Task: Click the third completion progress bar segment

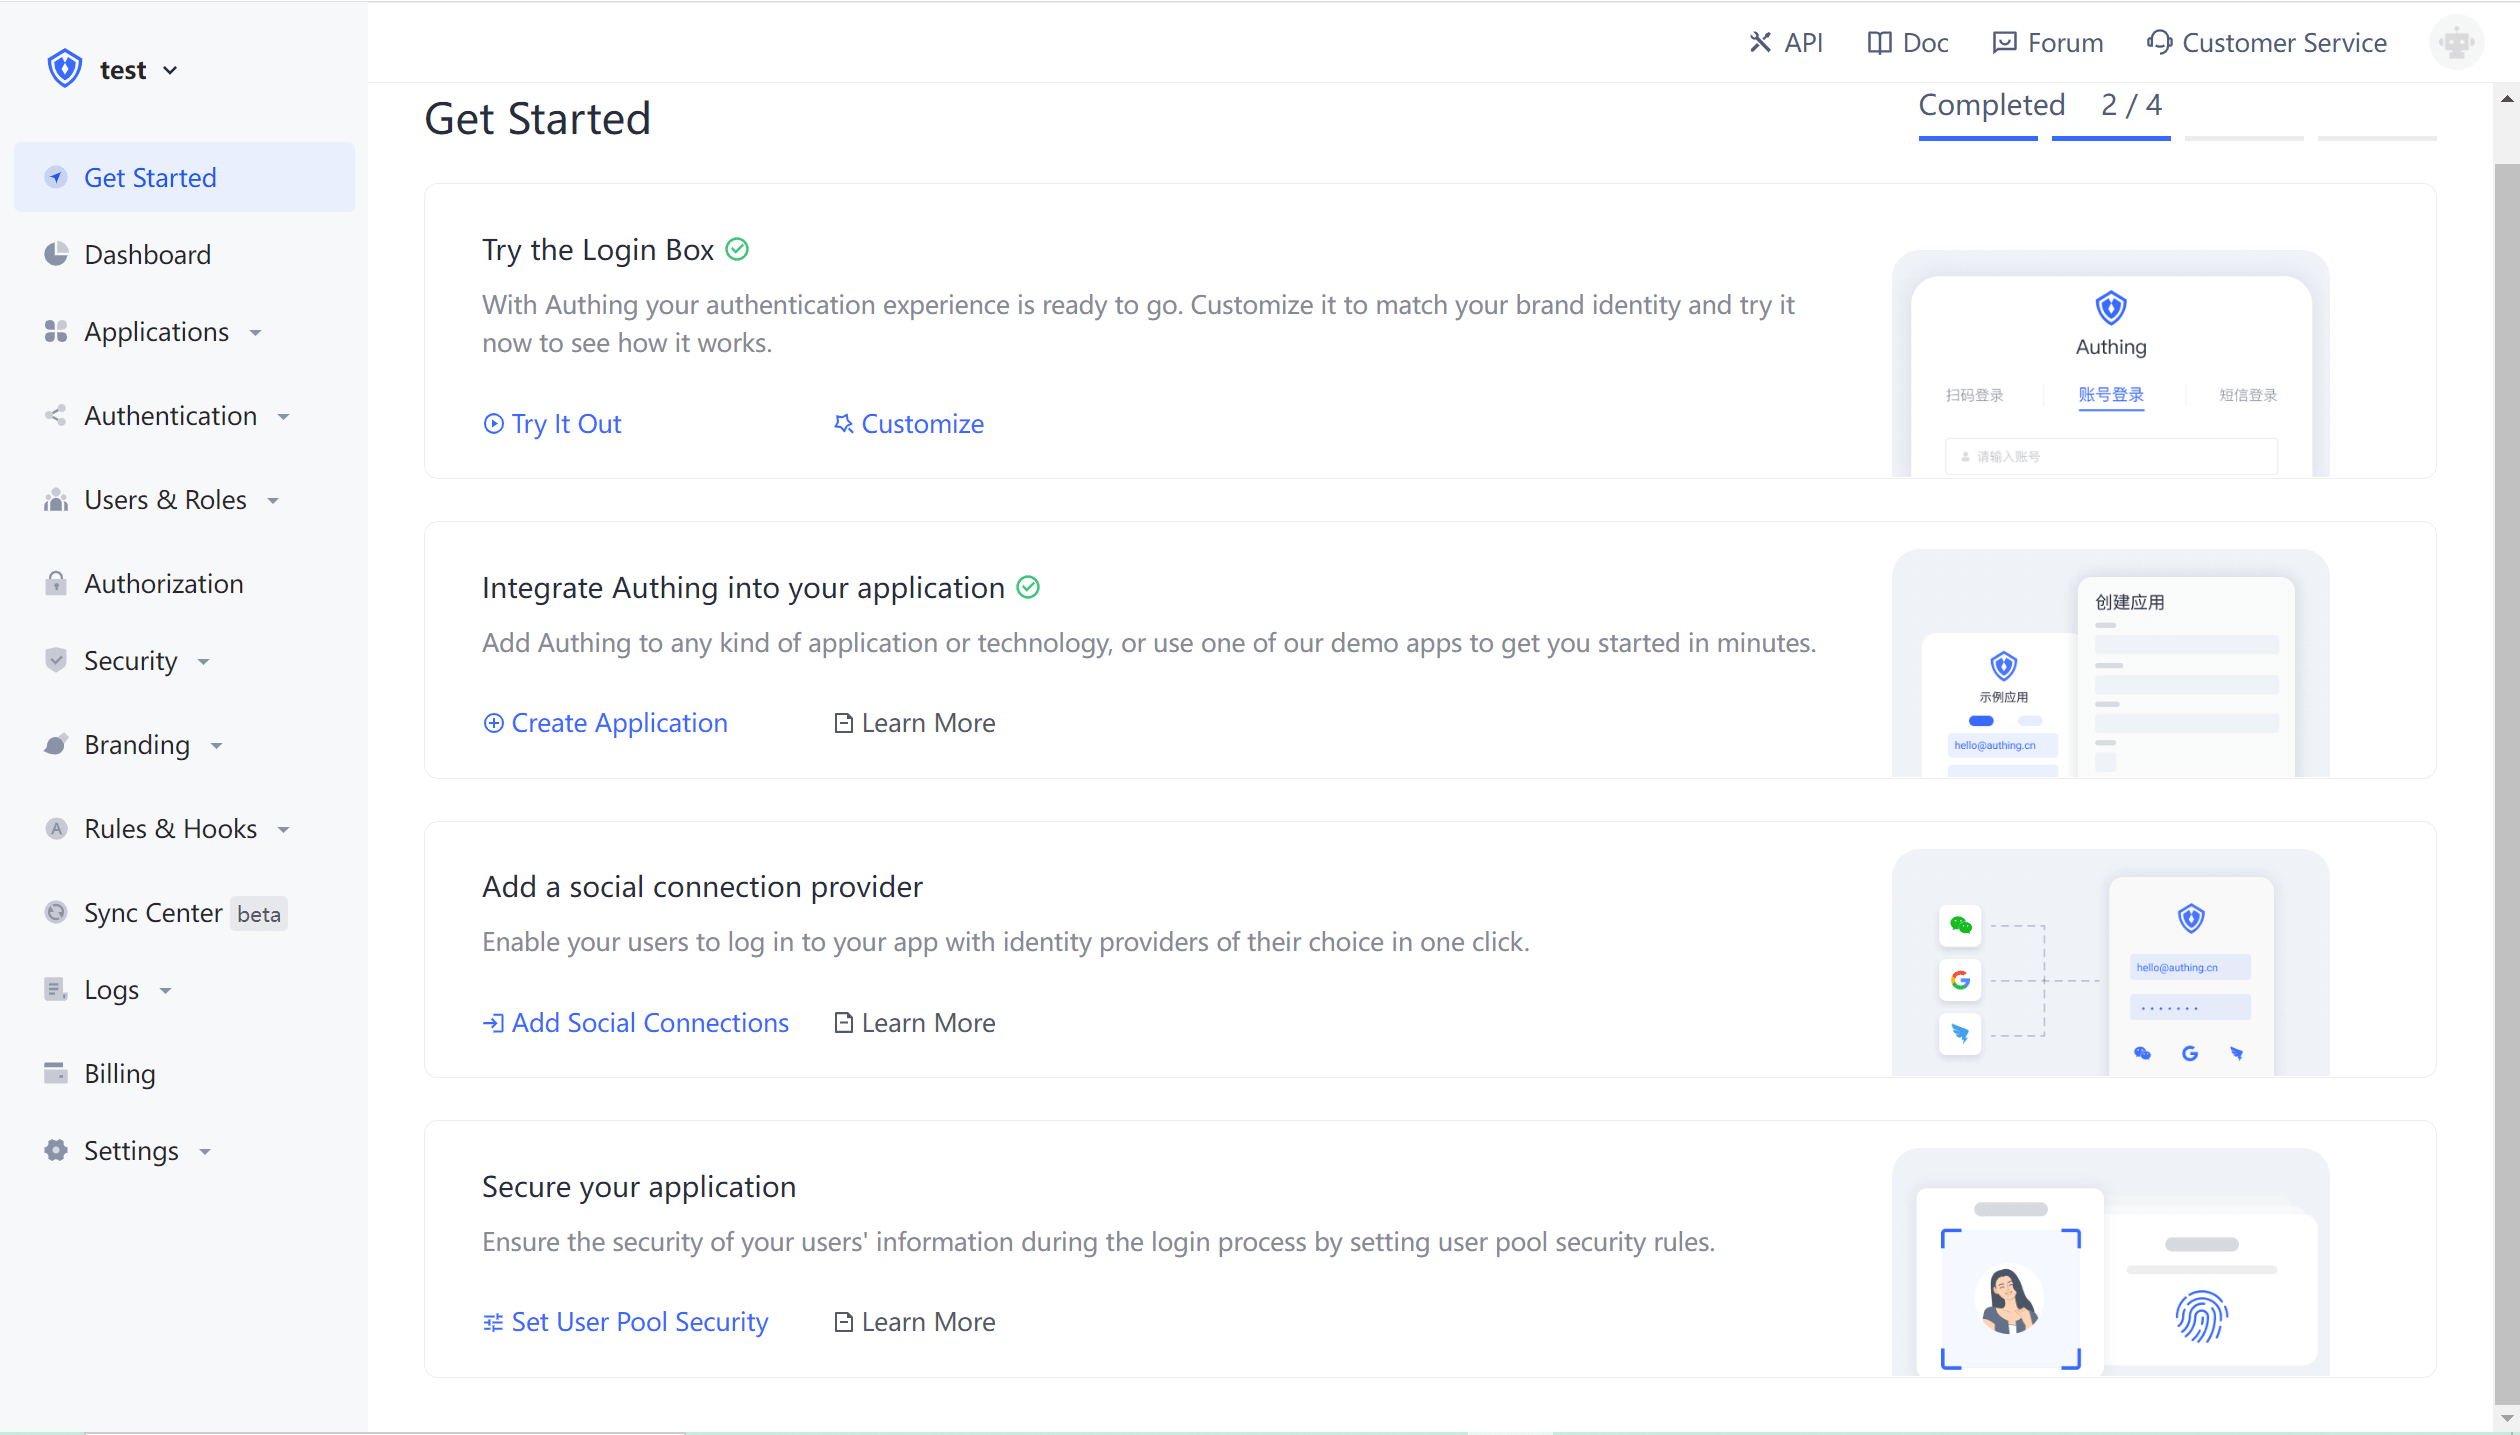Action: coord(2244,137)
